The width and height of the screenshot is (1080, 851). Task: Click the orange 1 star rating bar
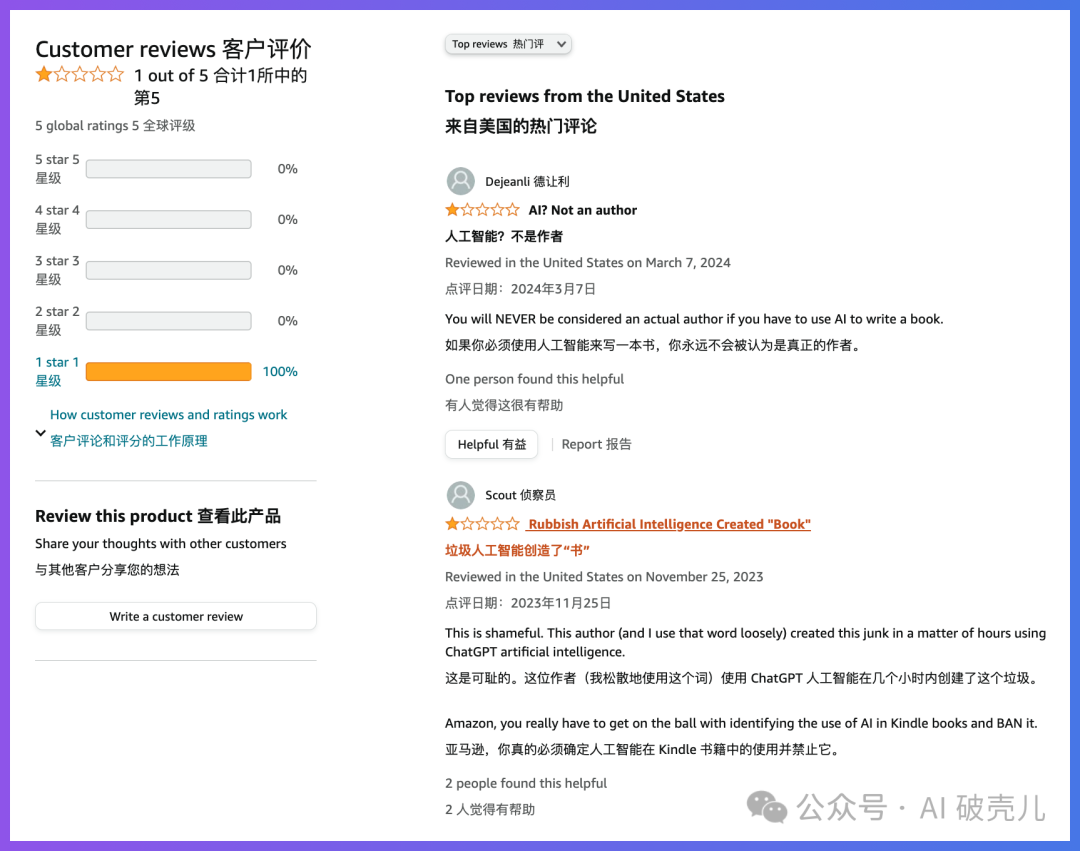168,372
